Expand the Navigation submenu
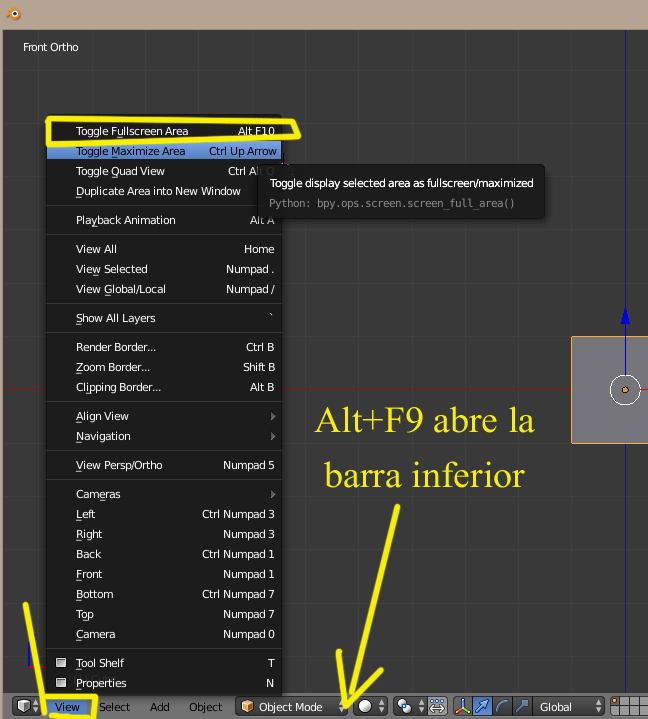Image resolution: width=648 pixels, height=719 pixels. (164, 437)
